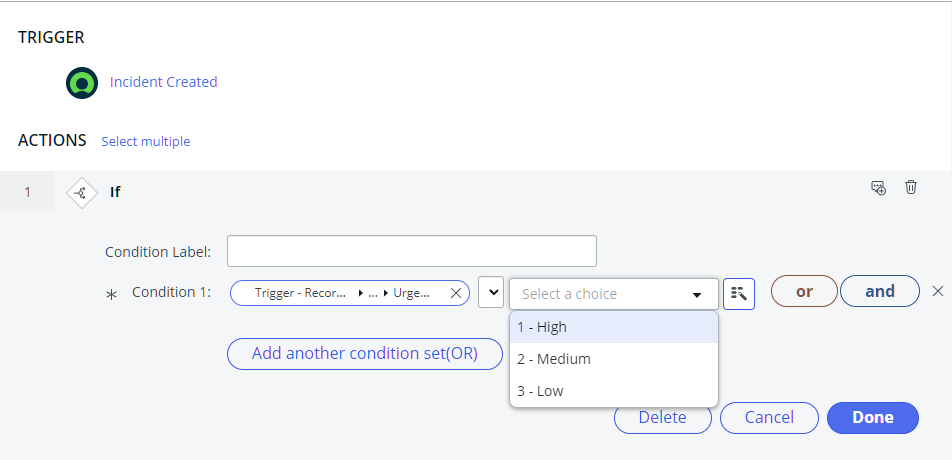Screen dimensions: 952x460
Task: Add an 'or' condition
Action: click(x=804, y=291)
